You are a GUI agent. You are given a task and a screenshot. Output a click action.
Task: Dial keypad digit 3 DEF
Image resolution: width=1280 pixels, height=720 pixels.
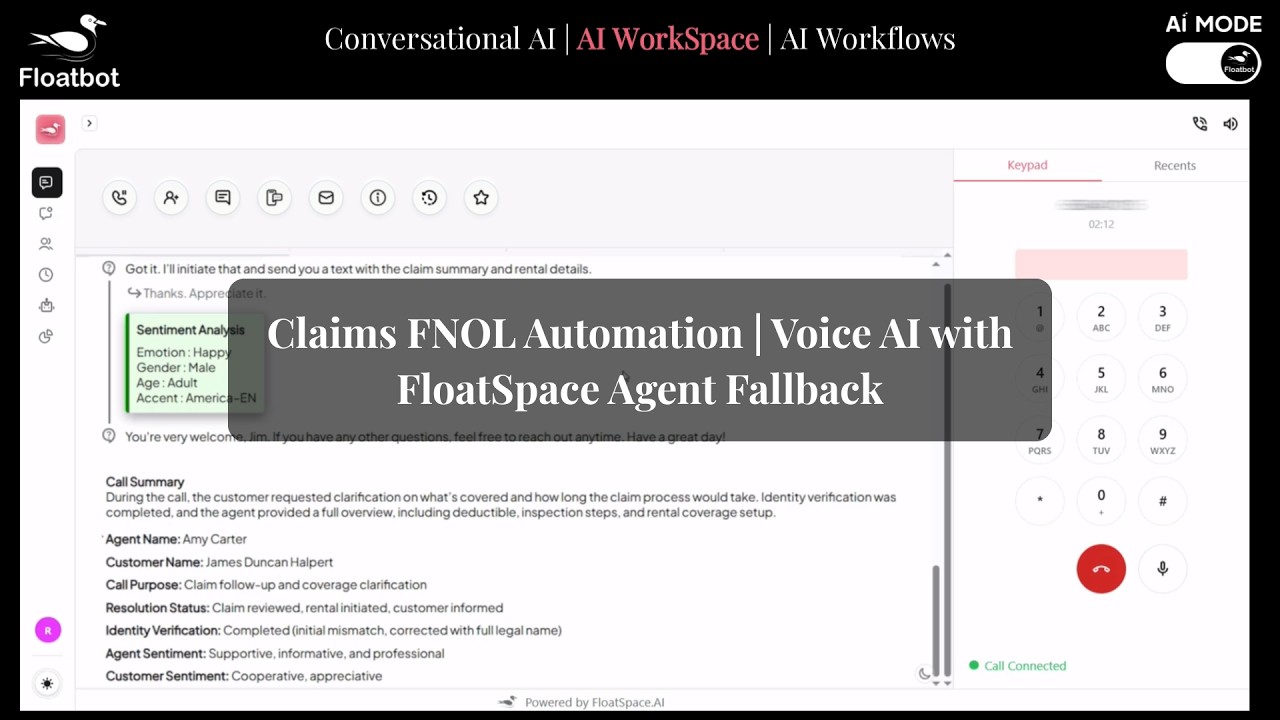pyautogui.click(x=1162, y=317)
